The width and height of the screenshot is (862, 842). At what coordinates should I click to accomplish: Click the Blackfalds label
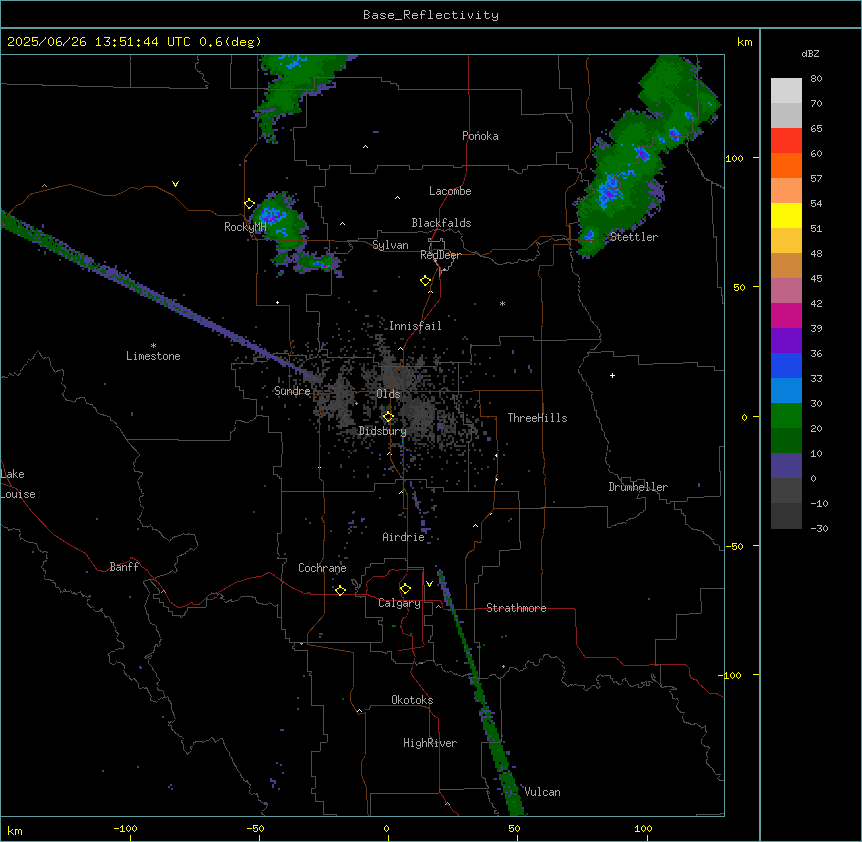click(441, 223)
